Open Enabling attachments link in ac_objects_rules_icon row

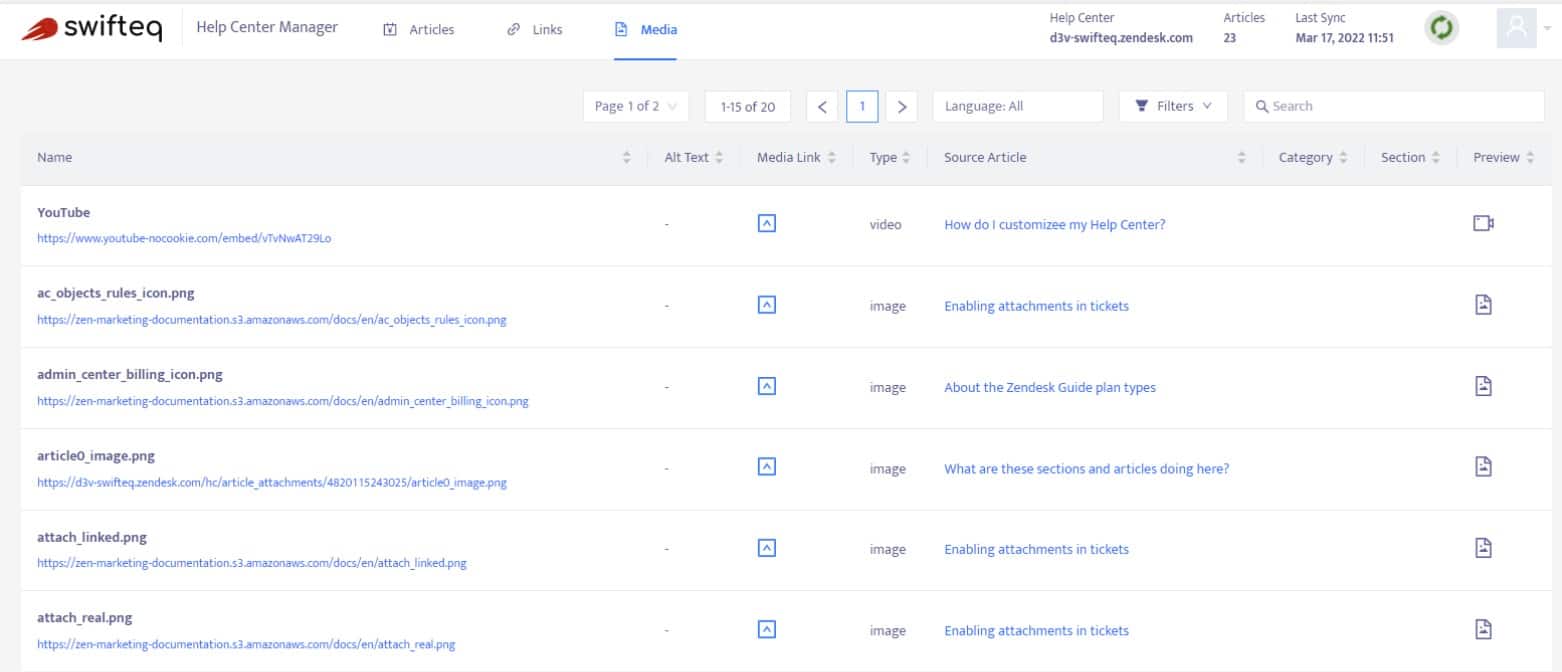(1037, 306)
